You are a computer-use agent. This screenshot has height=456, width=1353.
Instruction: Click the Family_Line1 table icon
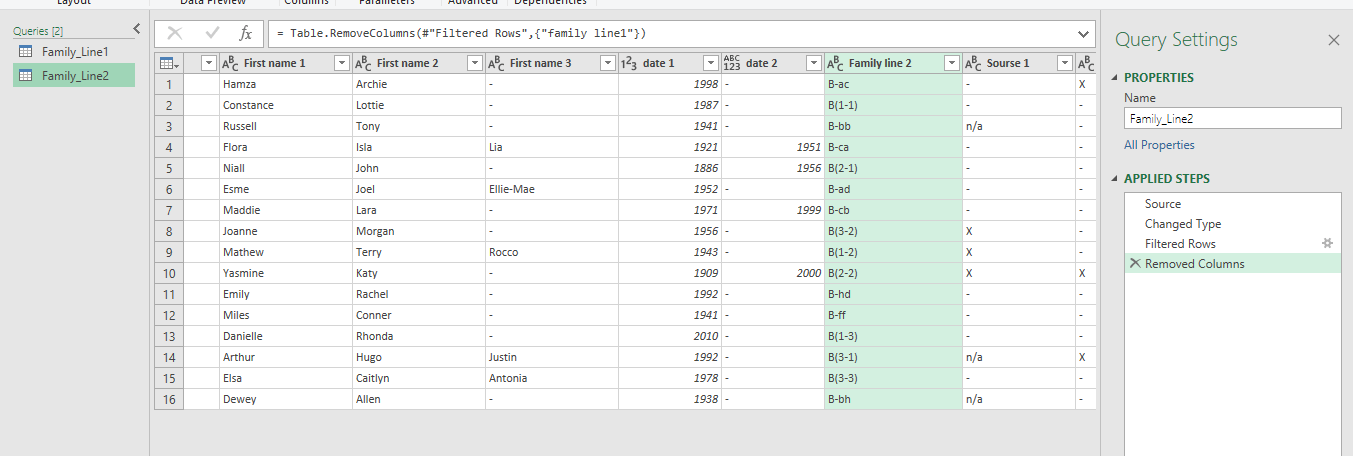26,51
